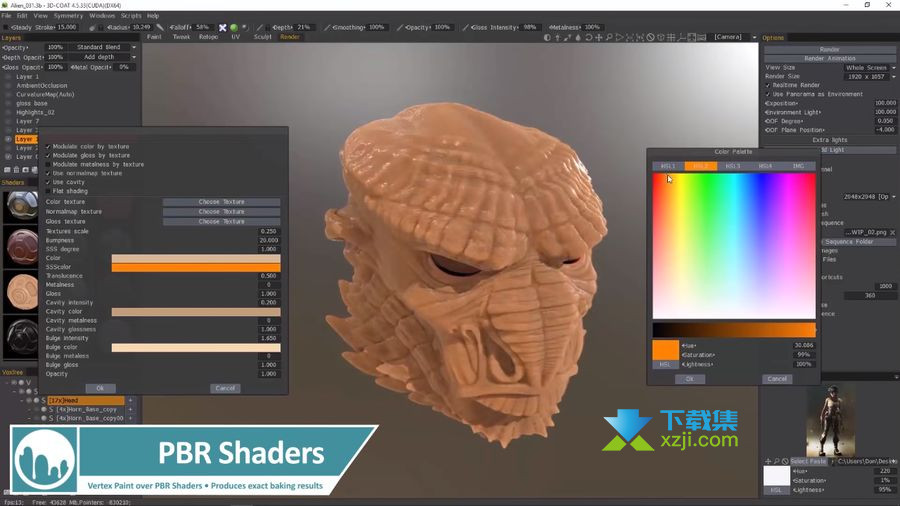Image resolution: width=900 pixels, height=506 pixels.
Task: Click the plus icon next to Horn_Base_copy
Action: [x=130, y=410]
